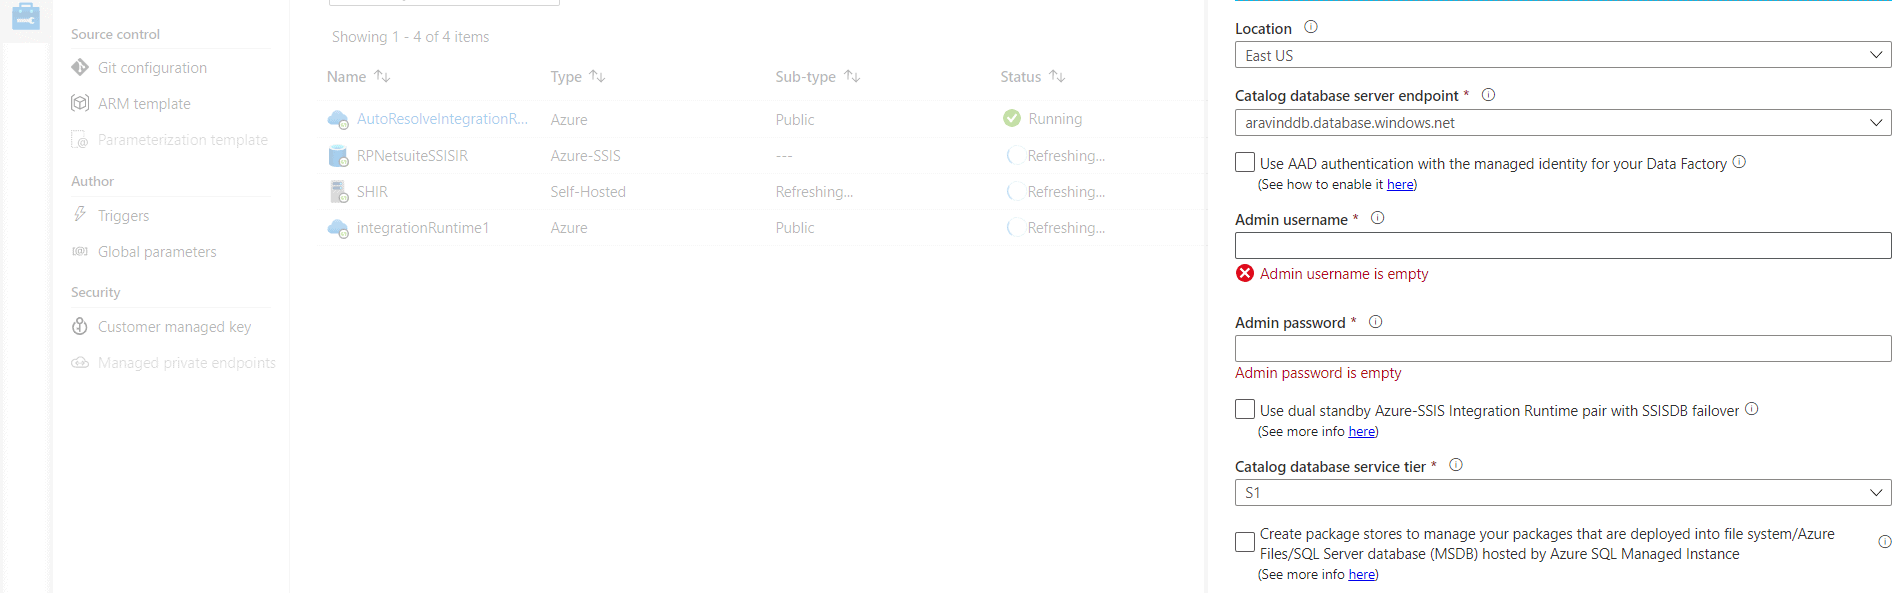Click the Manage toolbox icon in left rail
Viewport: 1899px width, 593px height.
26,16
